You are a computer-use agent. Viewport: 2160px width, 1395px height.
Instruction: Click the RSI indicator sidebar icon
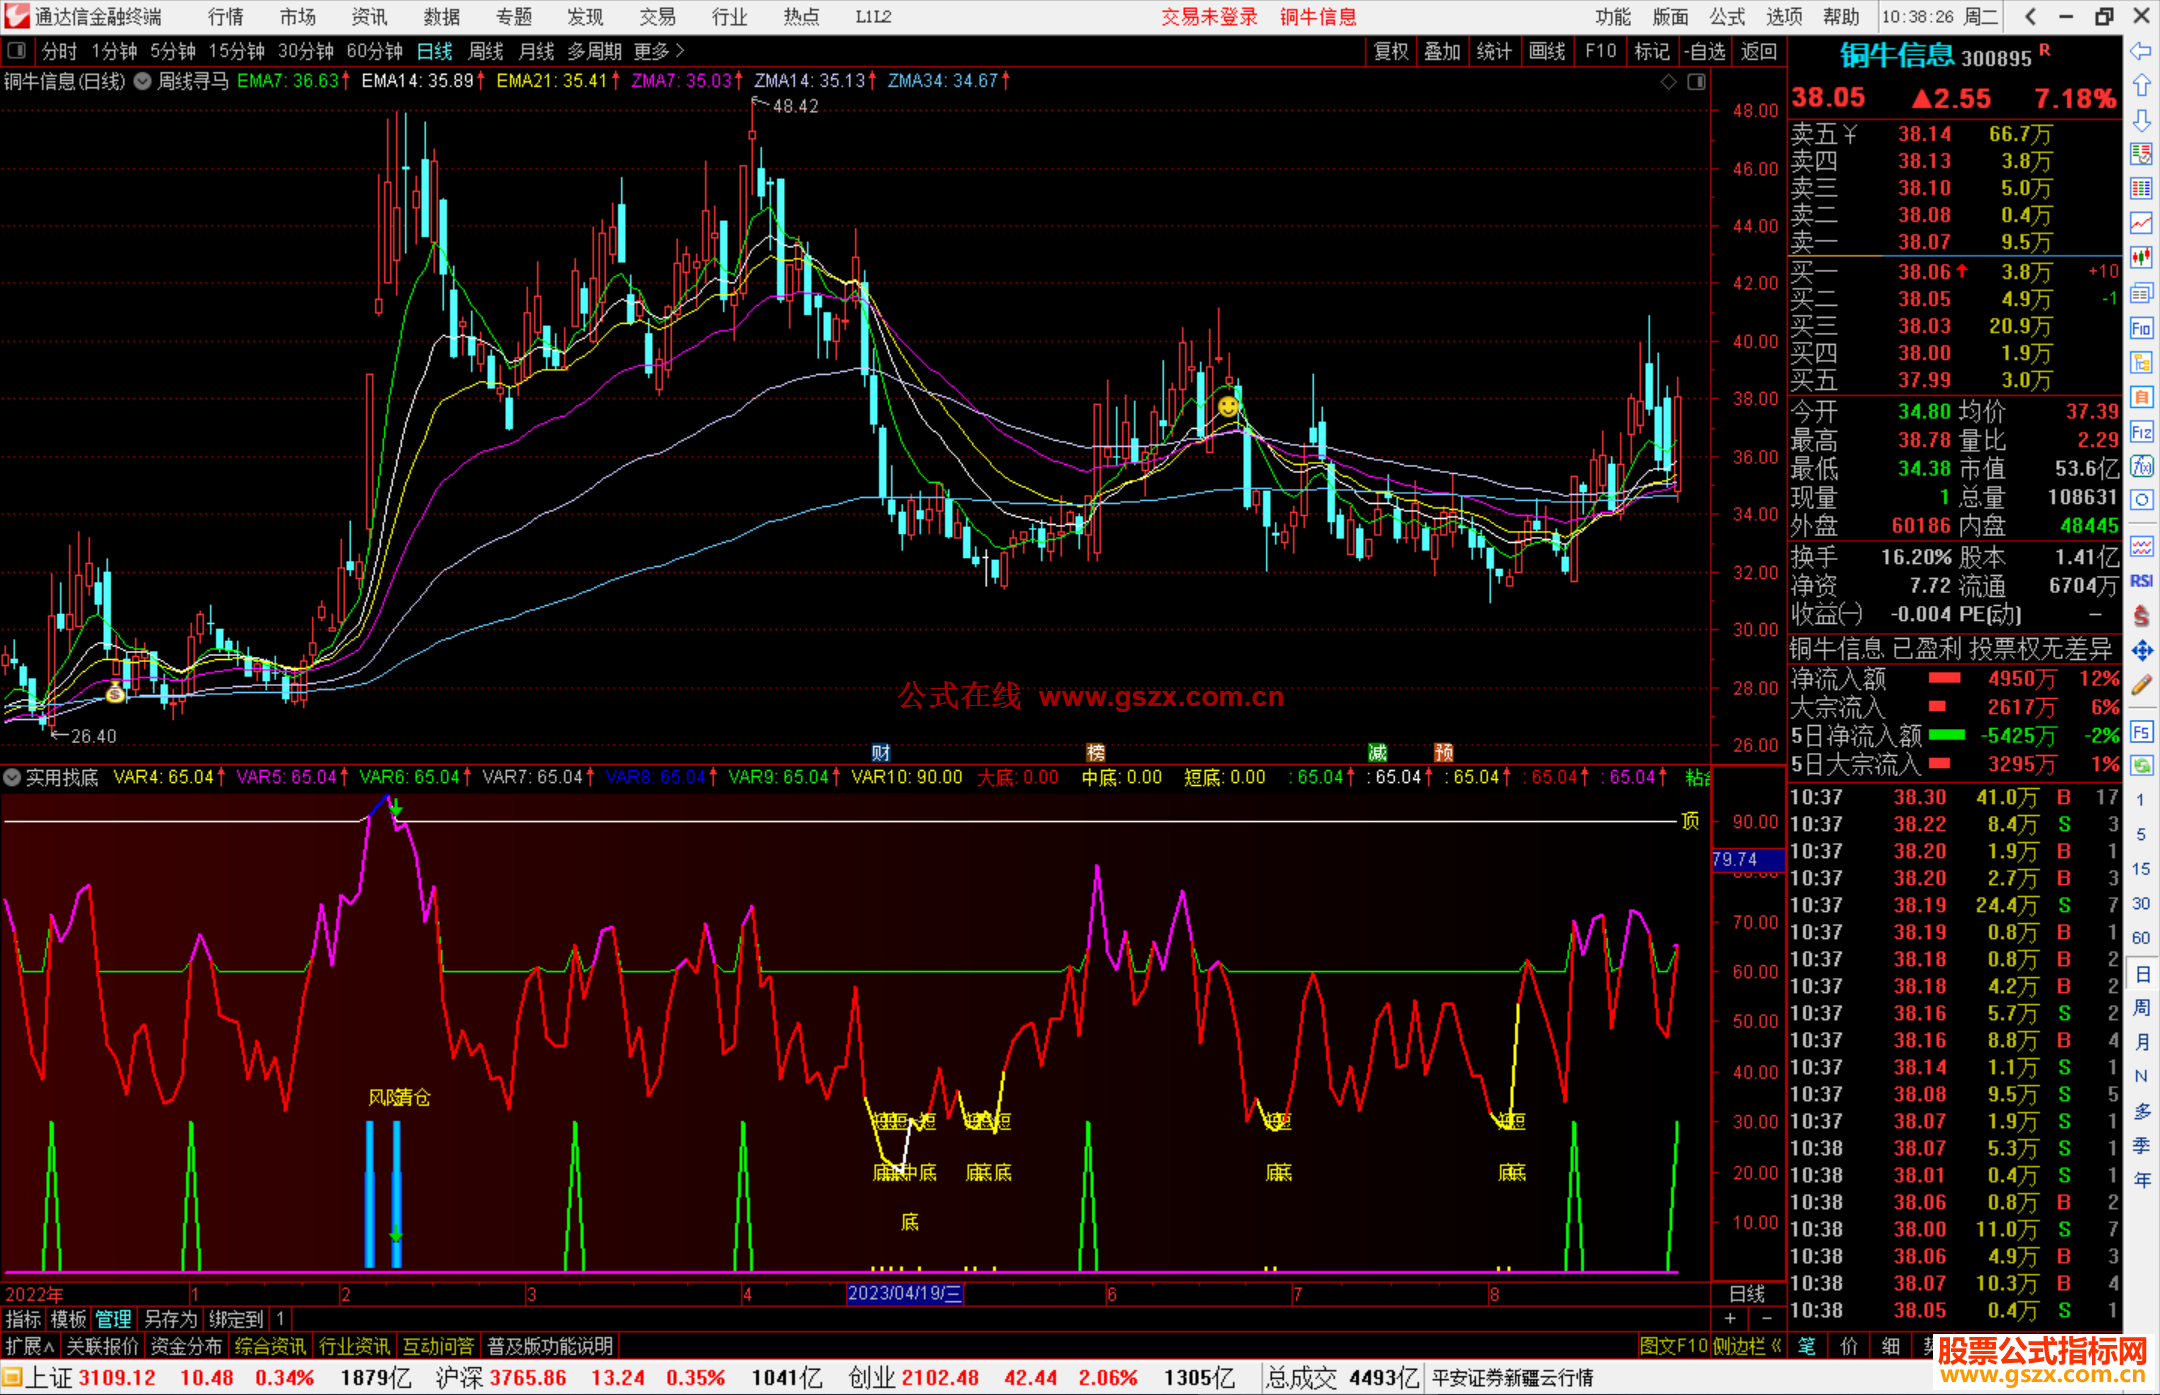click(x=2141, y=581)
